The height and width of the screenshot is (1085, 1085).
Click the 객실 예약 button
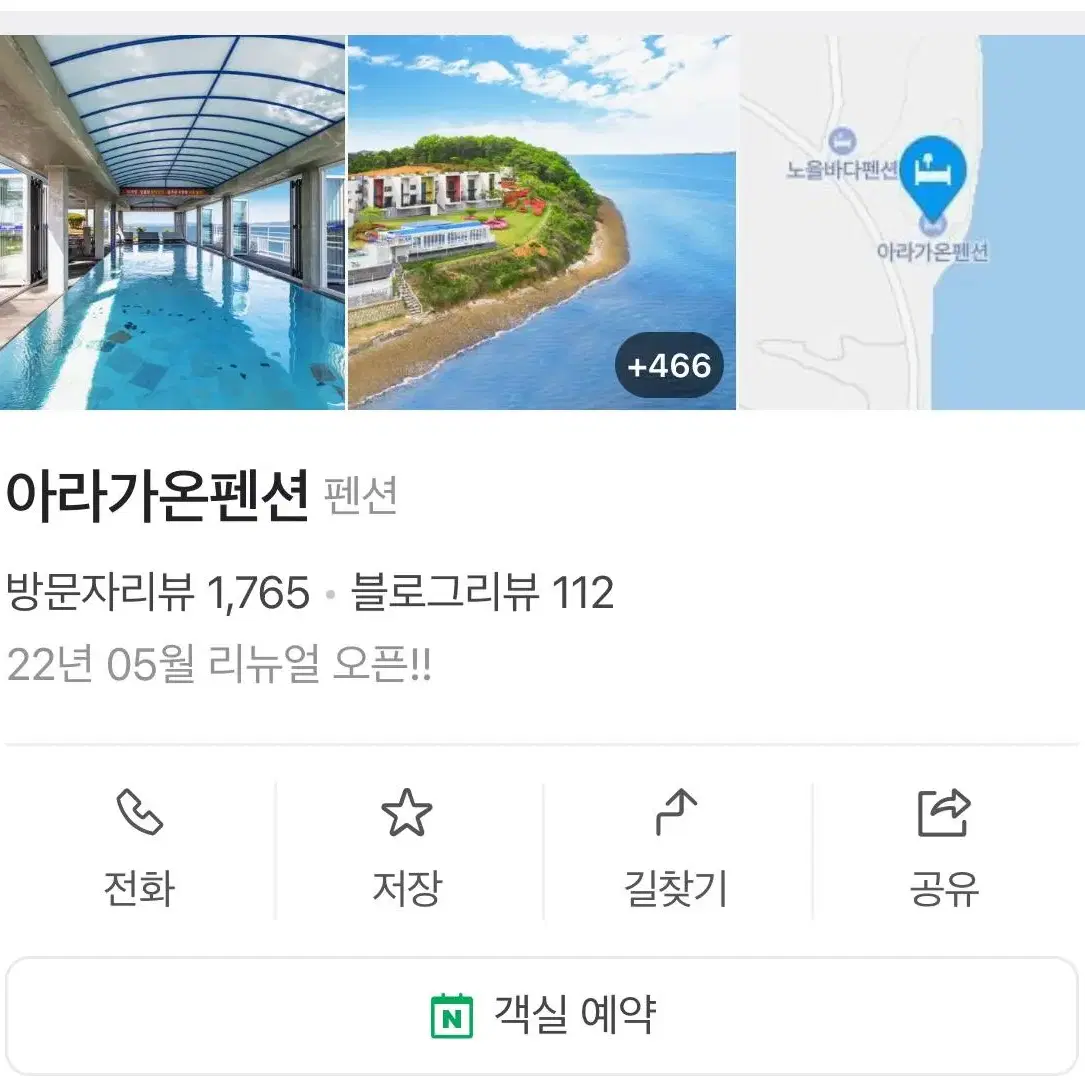pyautogui.click(x=542, y=1015)
